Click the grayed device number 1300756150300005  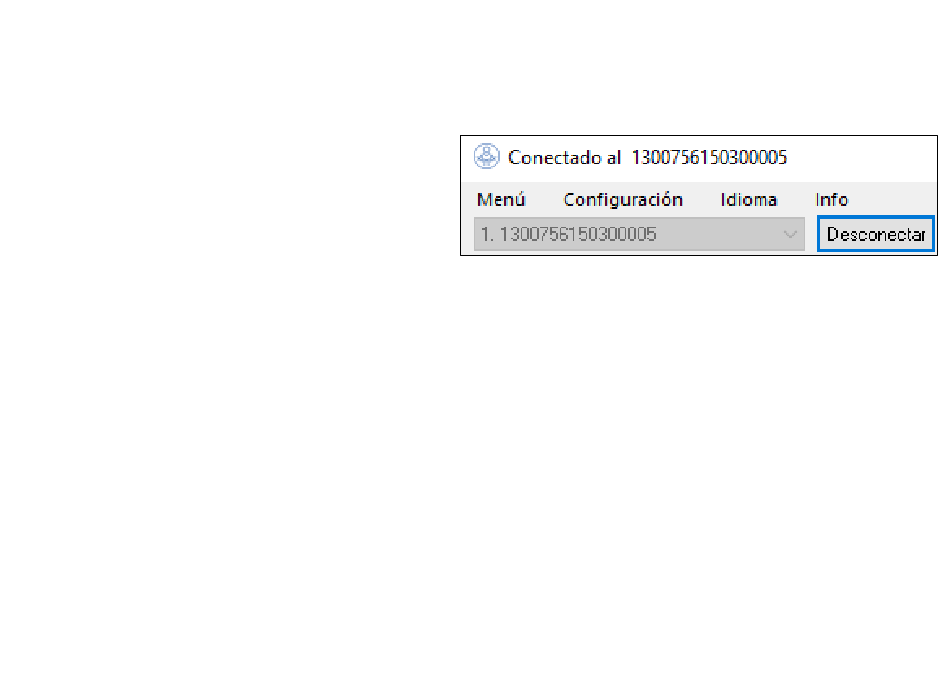(x=577, y=234)
